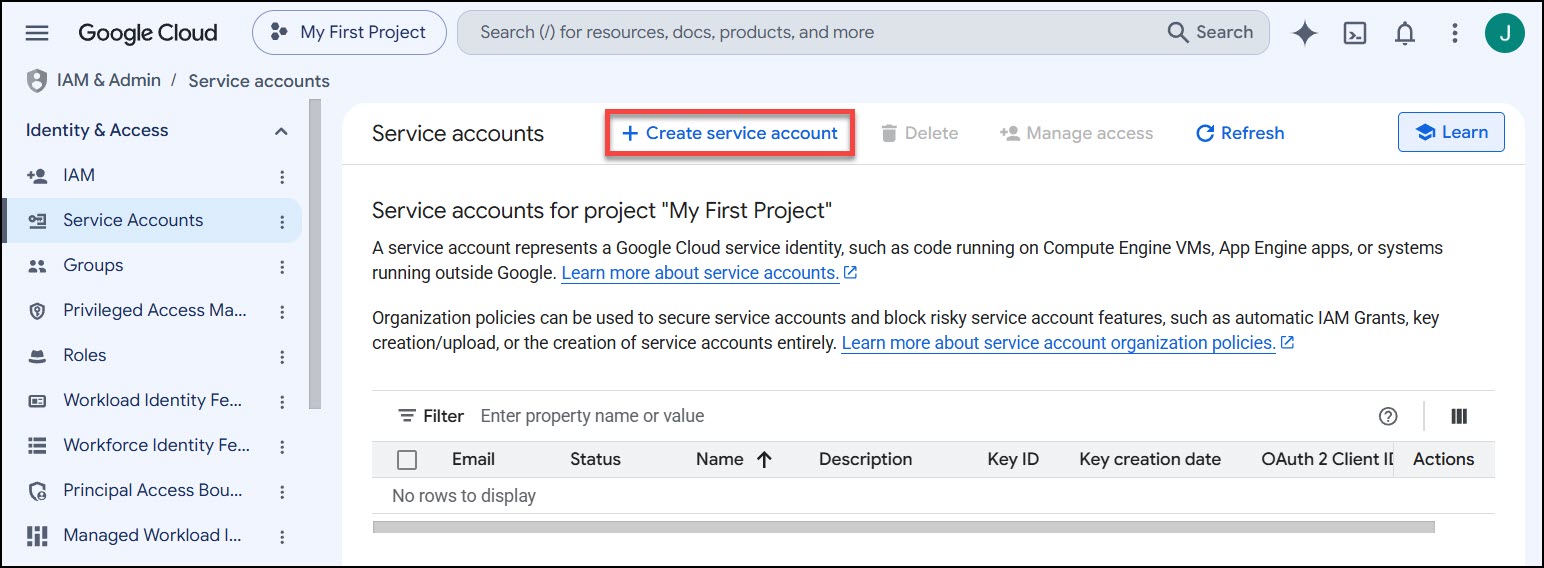Open the My First Project selector
Viewport: 1544px width, 568px height.
point(349,33)
